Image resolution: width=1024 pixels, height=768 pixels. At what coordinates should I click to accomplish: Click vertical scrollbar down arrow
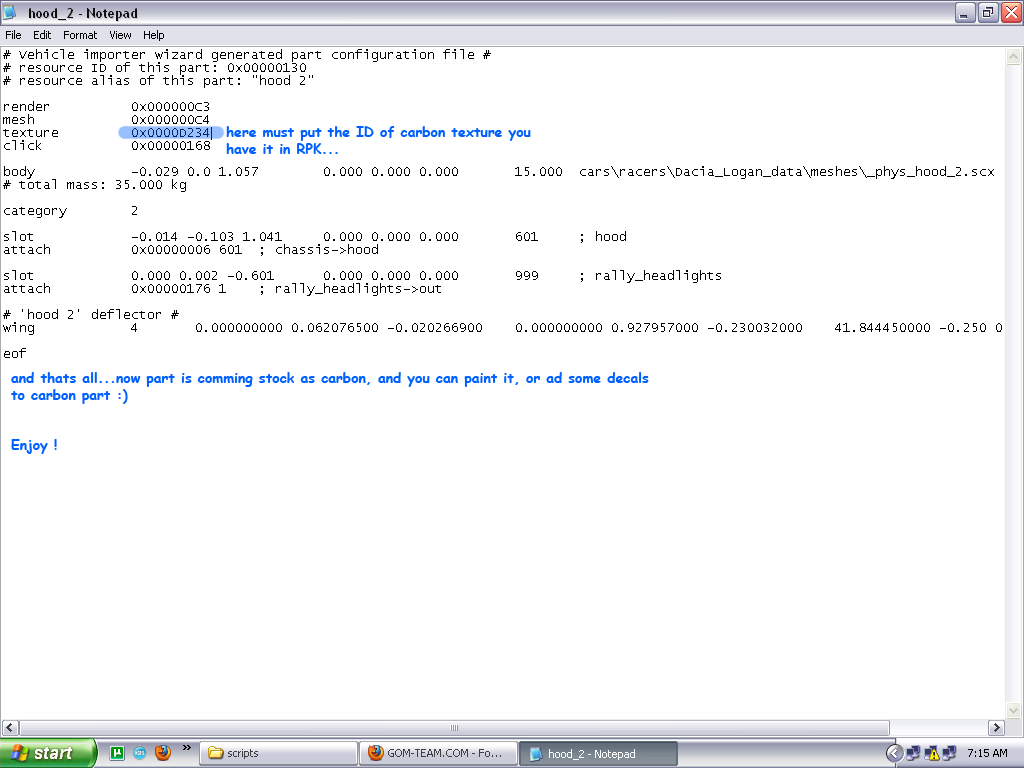[x=1014, y=711]
